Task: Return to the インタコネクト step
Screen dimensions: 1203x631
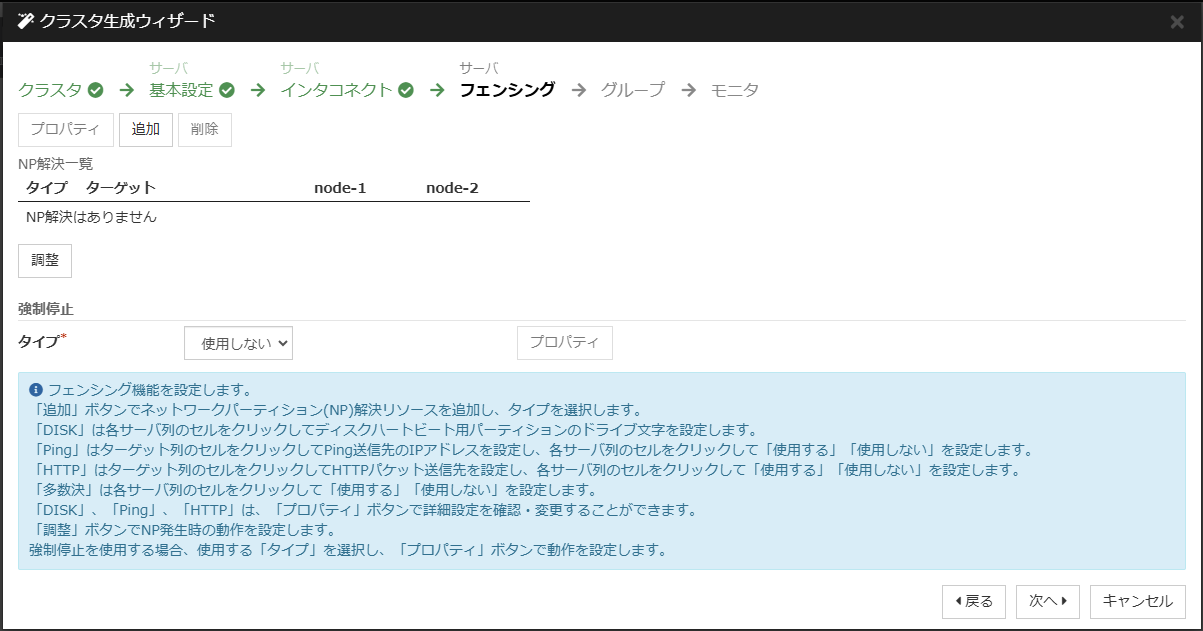Action: 336,90
